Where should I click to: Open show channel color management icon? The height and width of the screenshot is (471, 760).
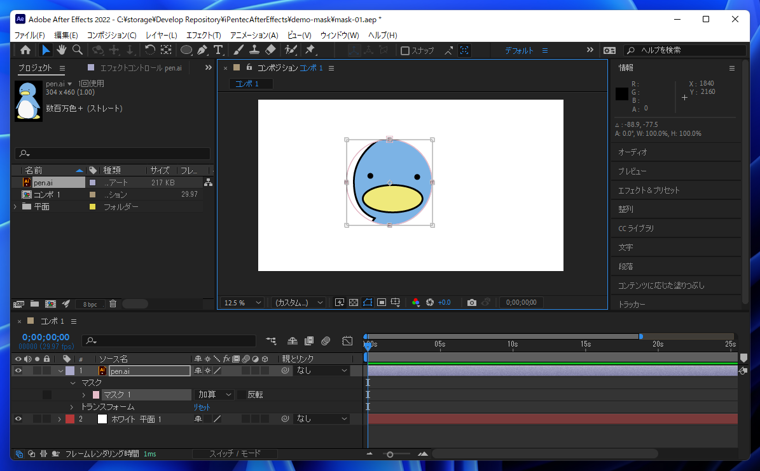point(415,302)
